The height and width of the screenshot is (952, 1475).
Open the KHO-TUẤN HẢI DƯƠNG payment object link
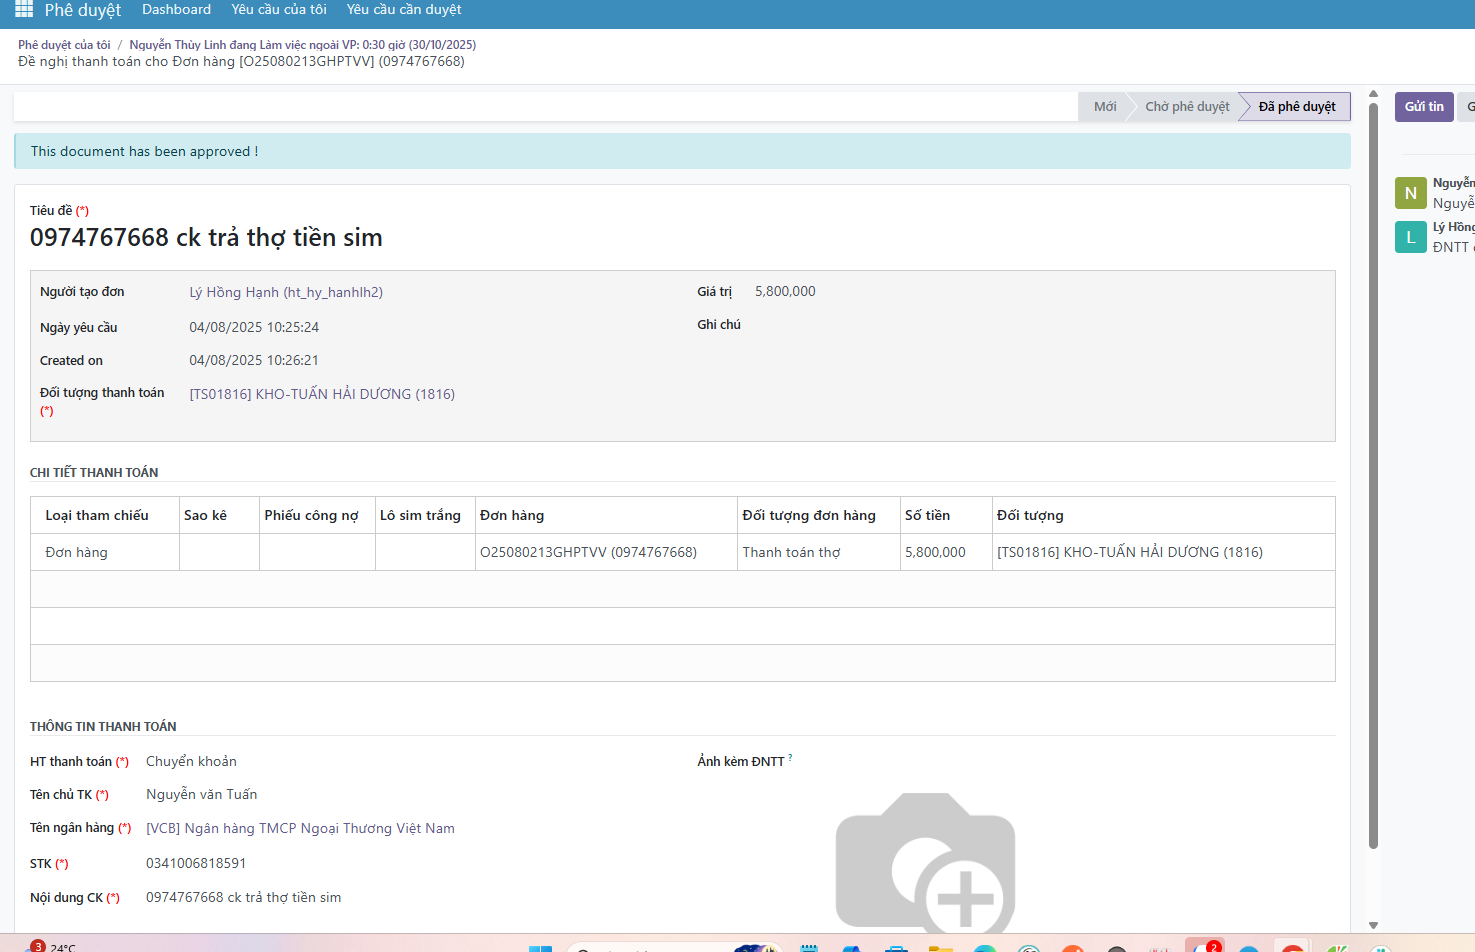click(321, 394)
